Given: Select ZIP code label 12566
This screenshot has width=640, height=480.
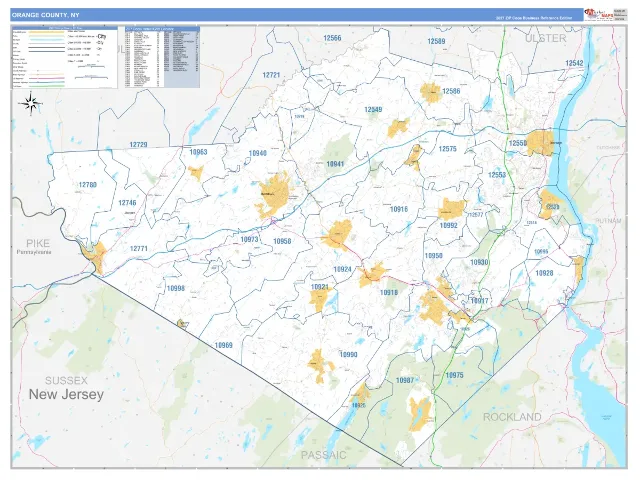Looking at the screenshot, I should point(332,38).
